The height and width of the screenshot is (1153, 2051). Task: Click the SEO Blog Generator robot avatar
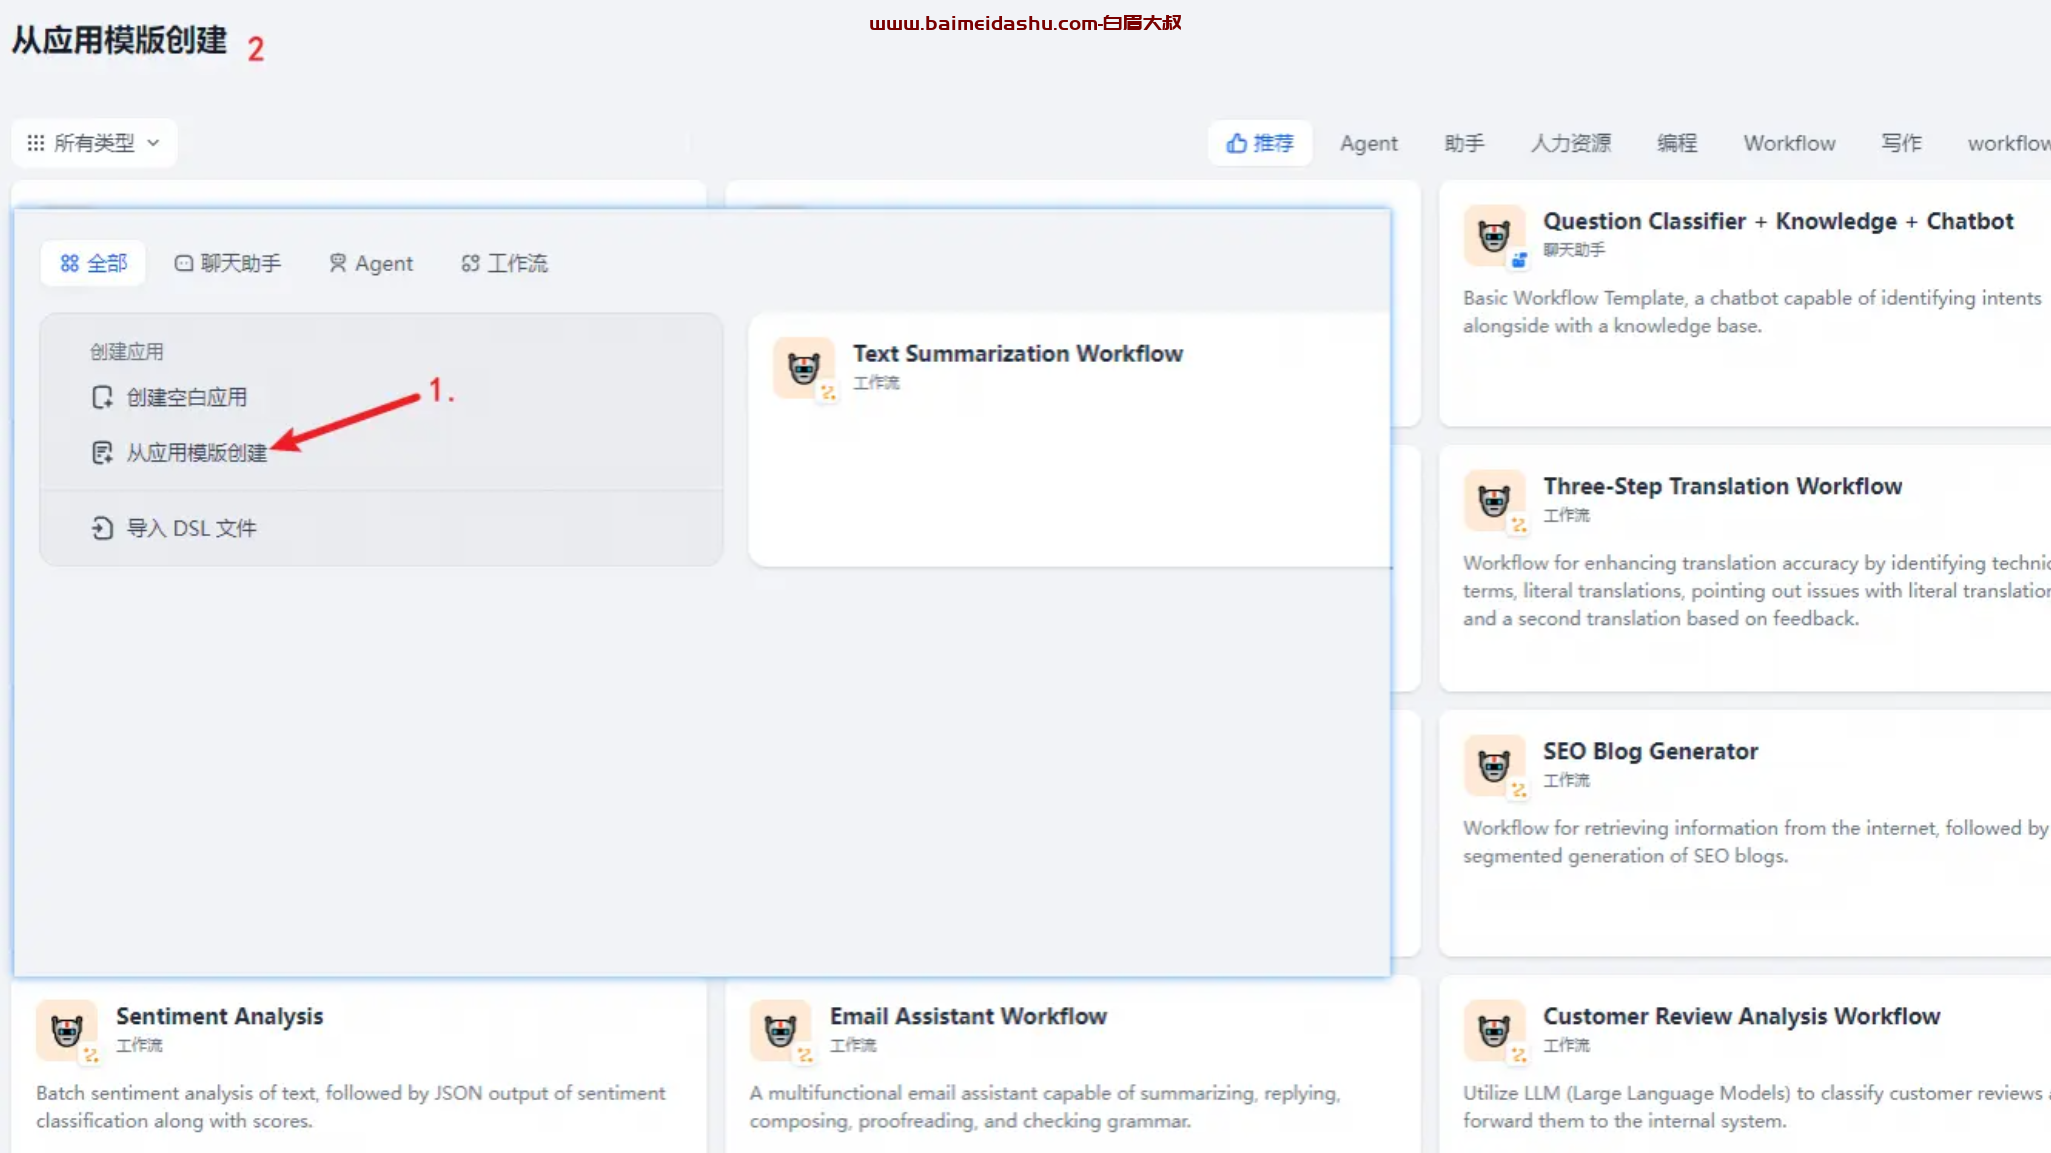(1494, 765)
